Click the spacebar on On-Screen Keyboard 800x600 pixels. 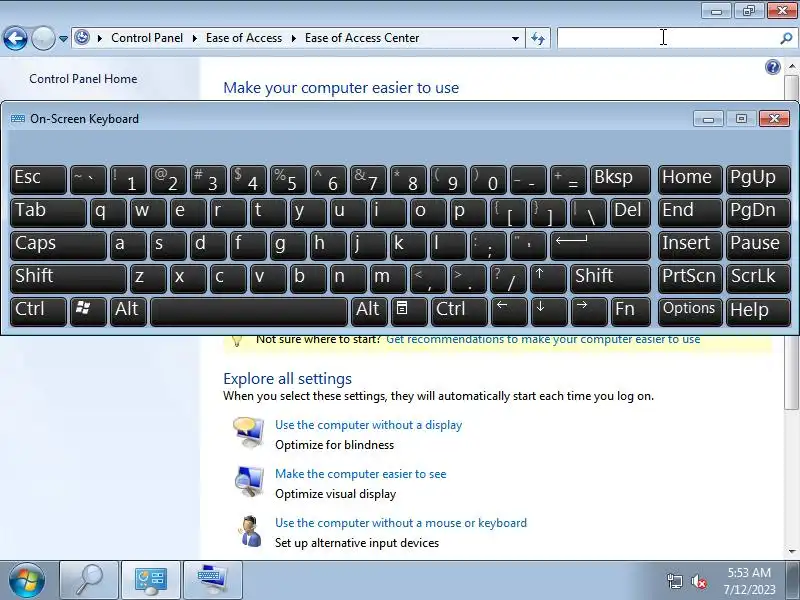click(249, 311)
